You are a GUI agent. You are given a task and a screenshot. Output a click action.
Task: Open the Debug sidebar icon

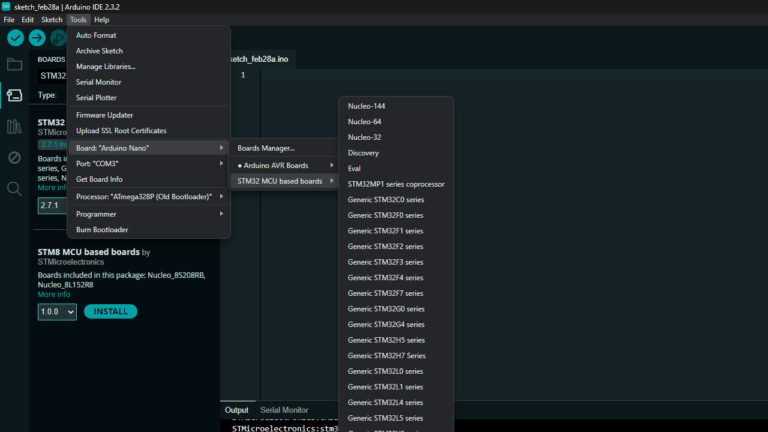[x=14, y=158]
